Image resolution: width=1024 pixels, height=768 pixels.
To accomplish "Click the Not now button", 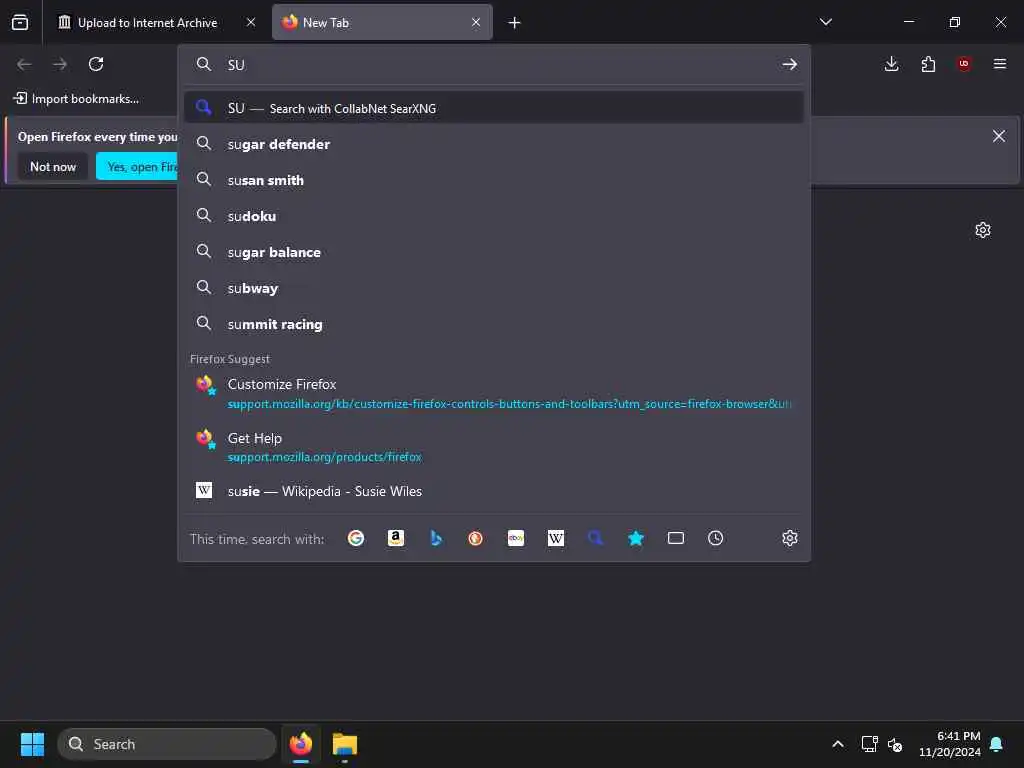I will pyautogui.click(x=53, y=167).
